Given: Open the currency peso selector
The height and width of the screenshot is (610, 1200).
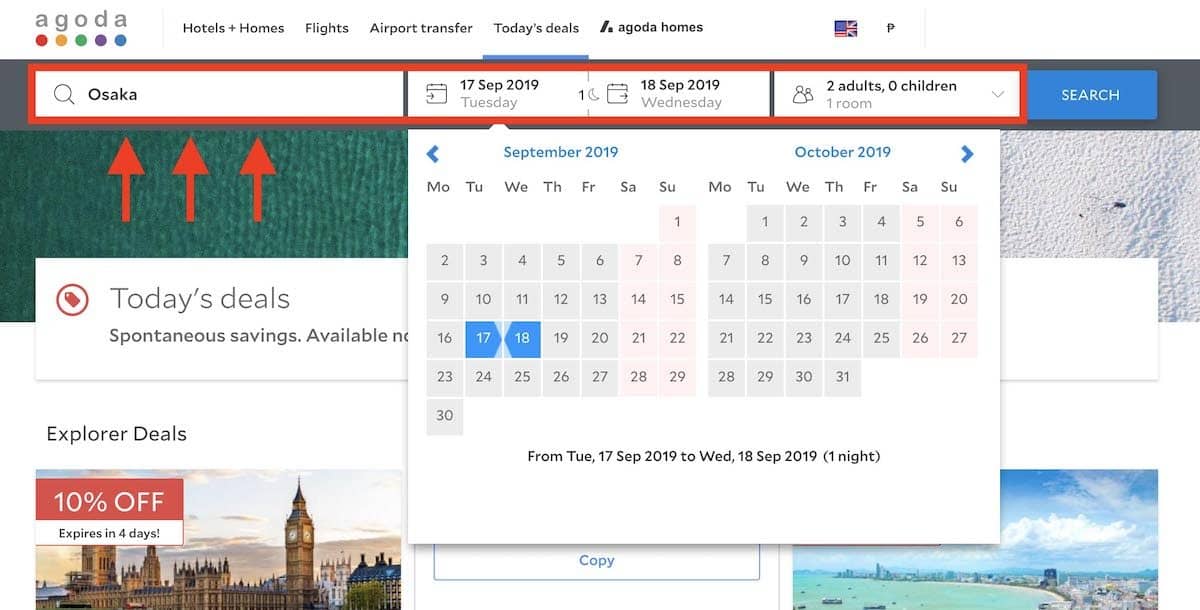Looking at the screenshot, I should 890,28.
